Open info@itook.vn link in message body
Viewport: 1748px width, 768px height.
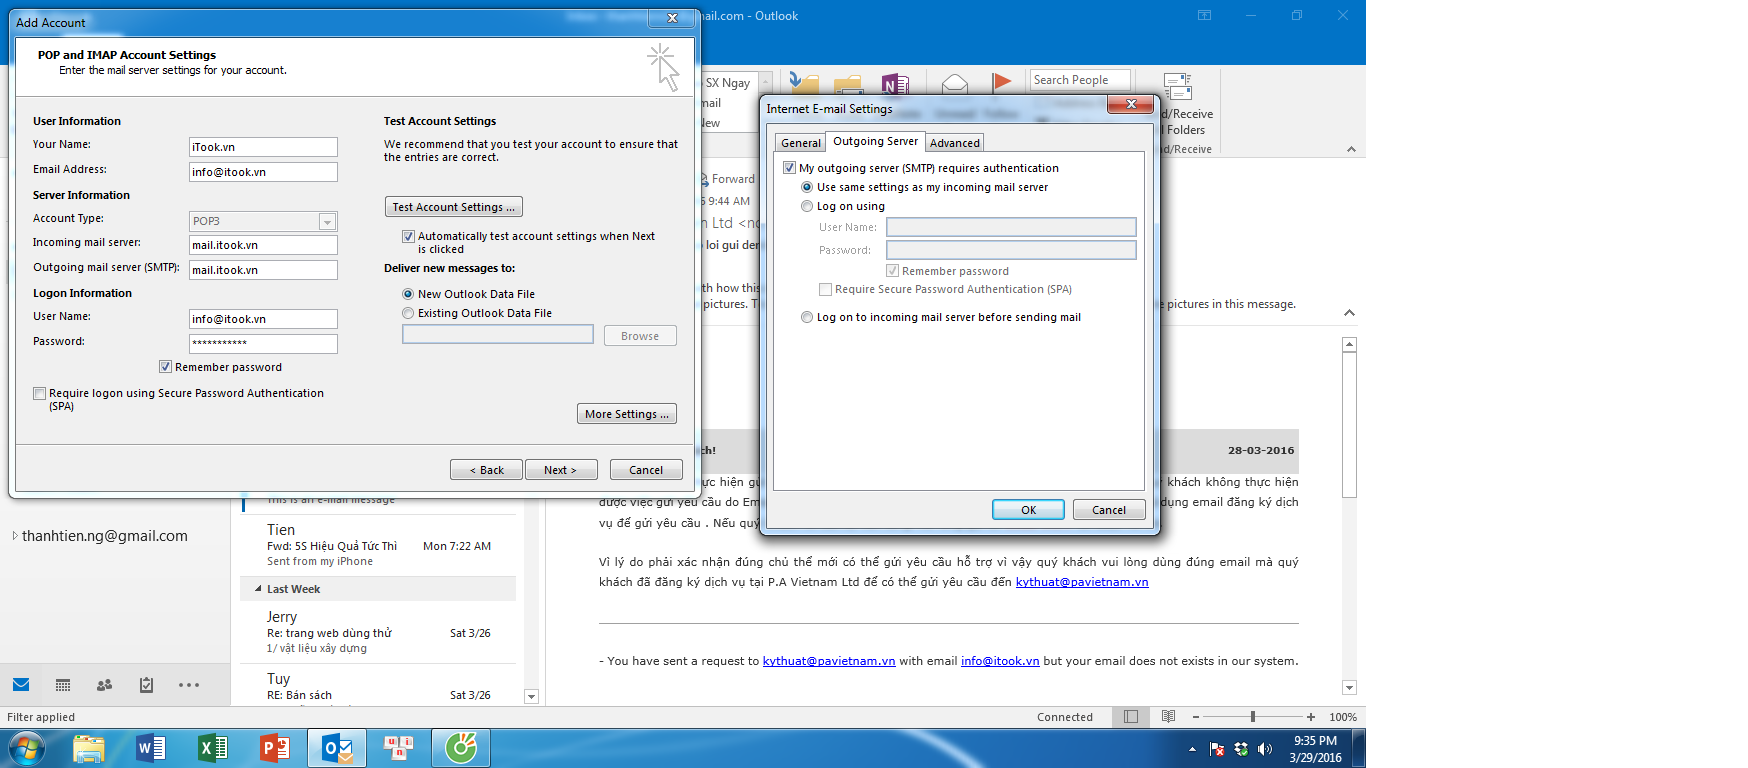[1000, 661]
